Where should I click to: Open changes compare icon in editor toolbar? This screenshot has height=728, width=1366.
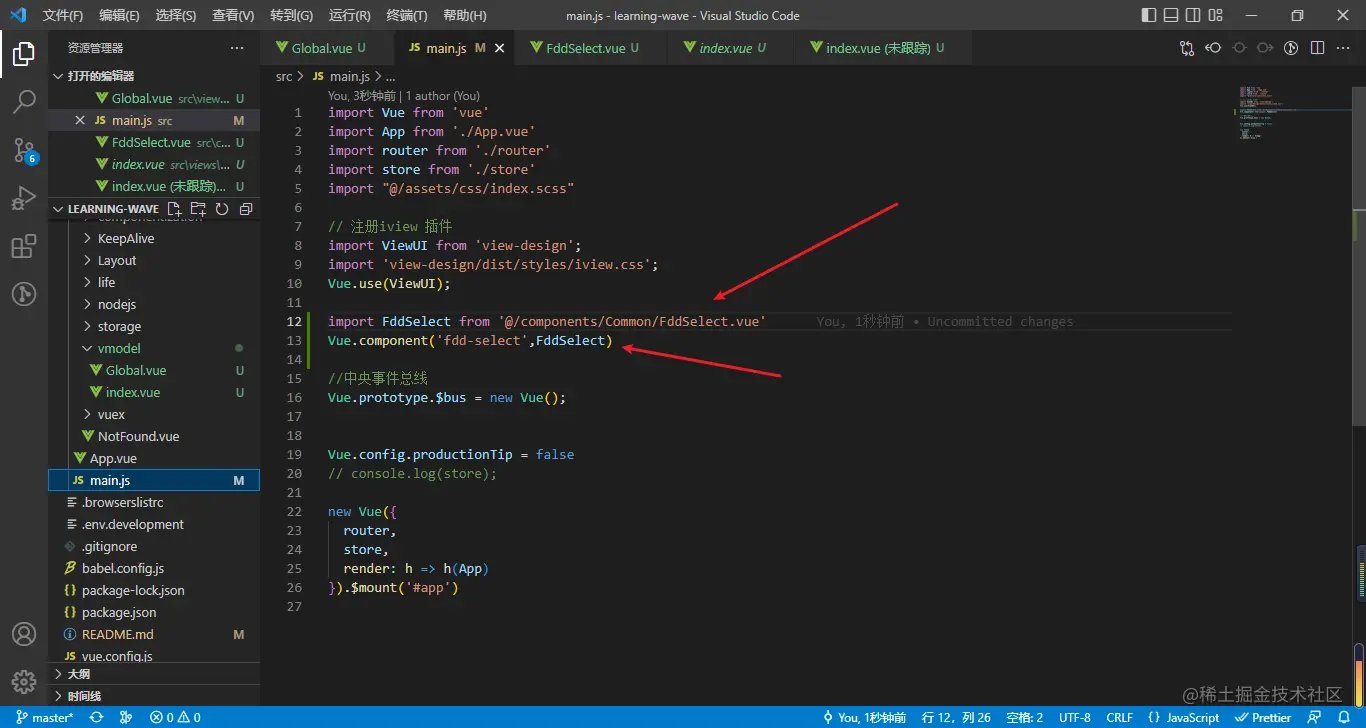click(1187, 48)
